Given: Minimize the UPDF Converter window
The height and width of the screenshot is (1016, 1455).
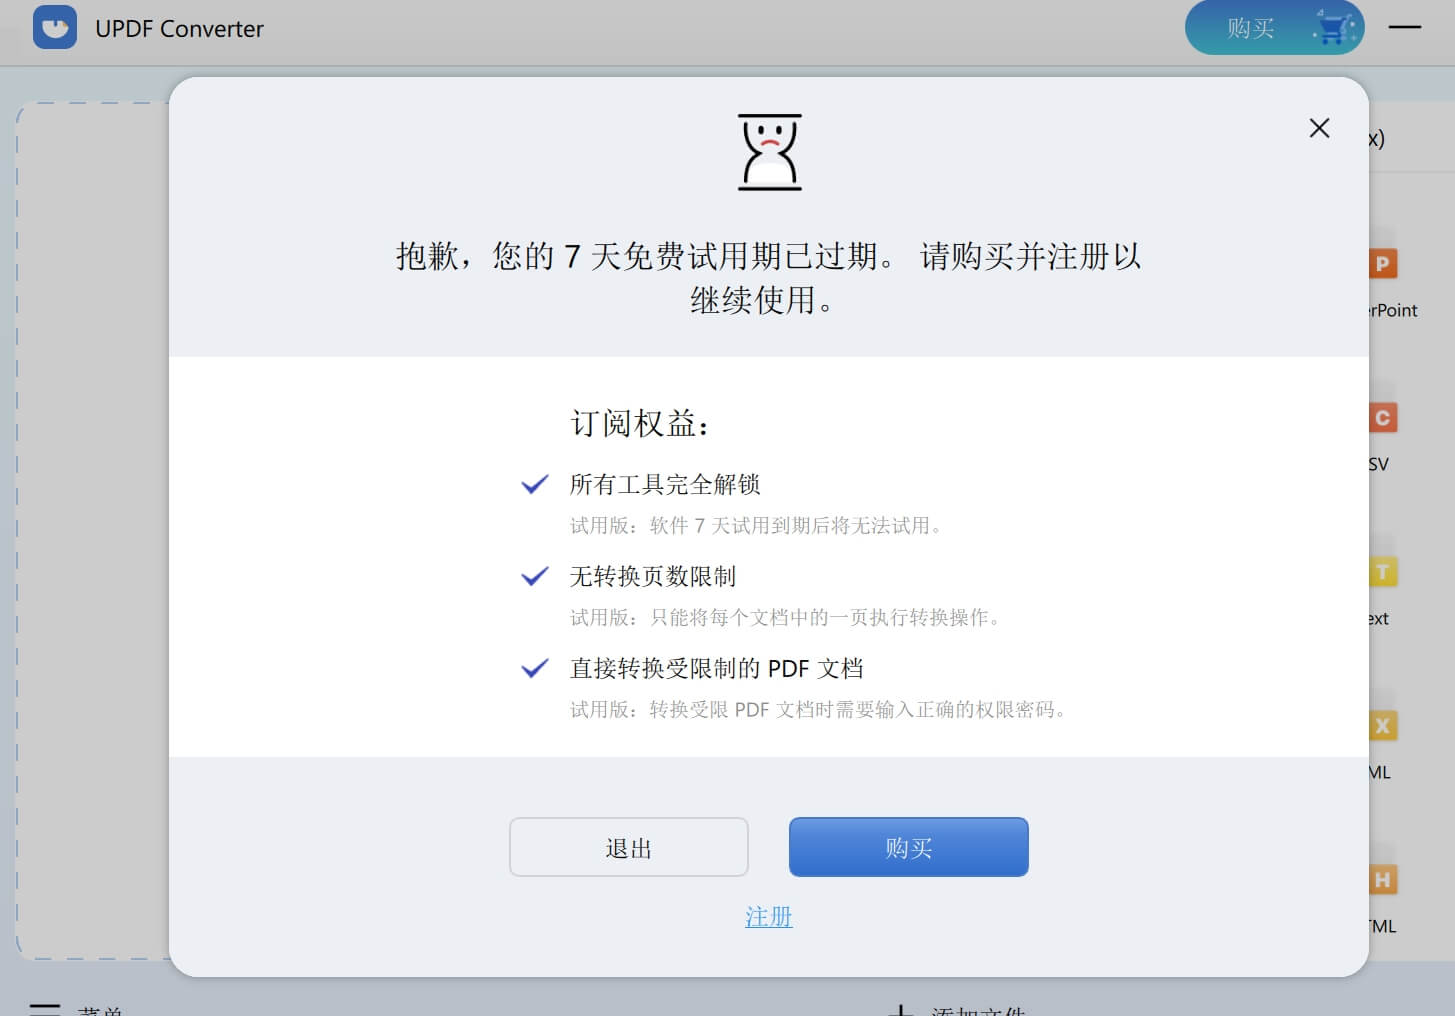Looking at the screenshot, I should click(1405, 27).
